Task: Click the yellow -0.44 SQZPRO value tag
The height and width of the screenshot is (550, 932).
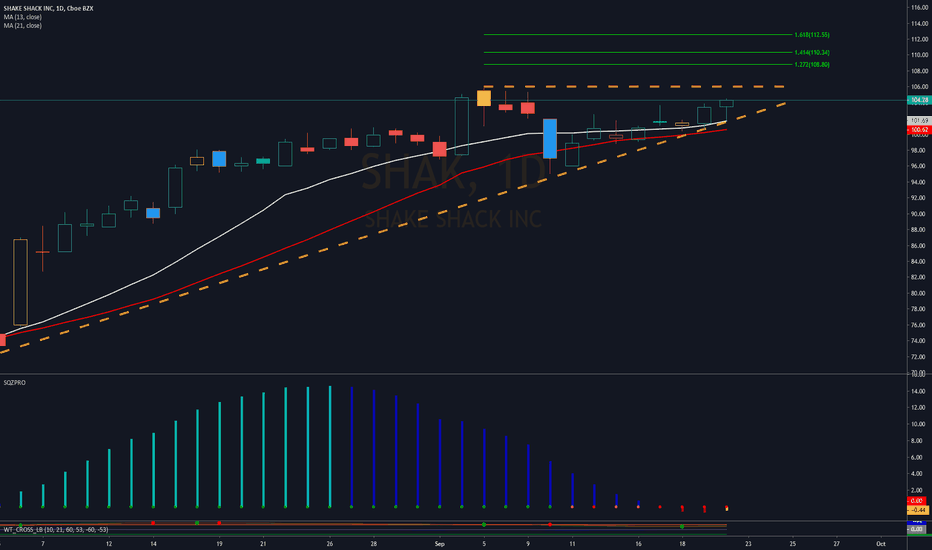Action: (x=918, y=510)
